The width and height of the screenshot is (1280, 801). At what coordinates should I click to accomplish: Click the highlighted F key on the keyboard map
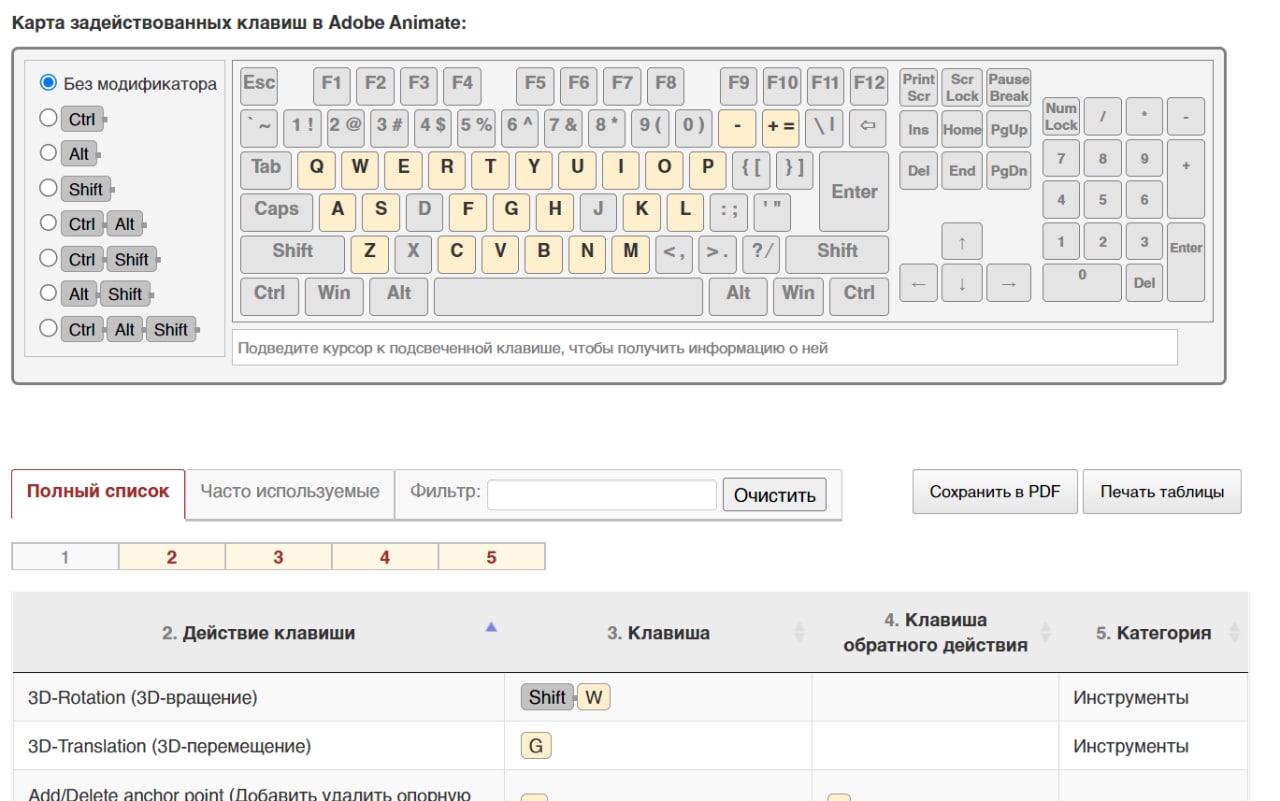pyautogui.click(x=468, y=211)
